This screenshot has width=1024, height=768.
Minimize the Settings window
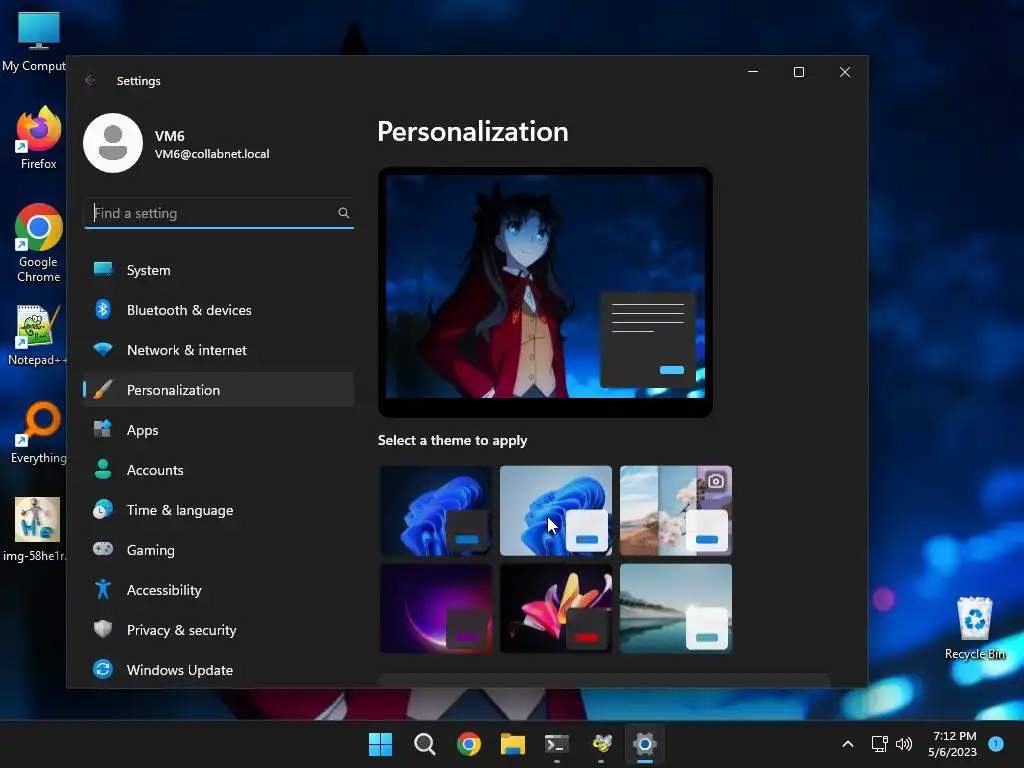753,72
